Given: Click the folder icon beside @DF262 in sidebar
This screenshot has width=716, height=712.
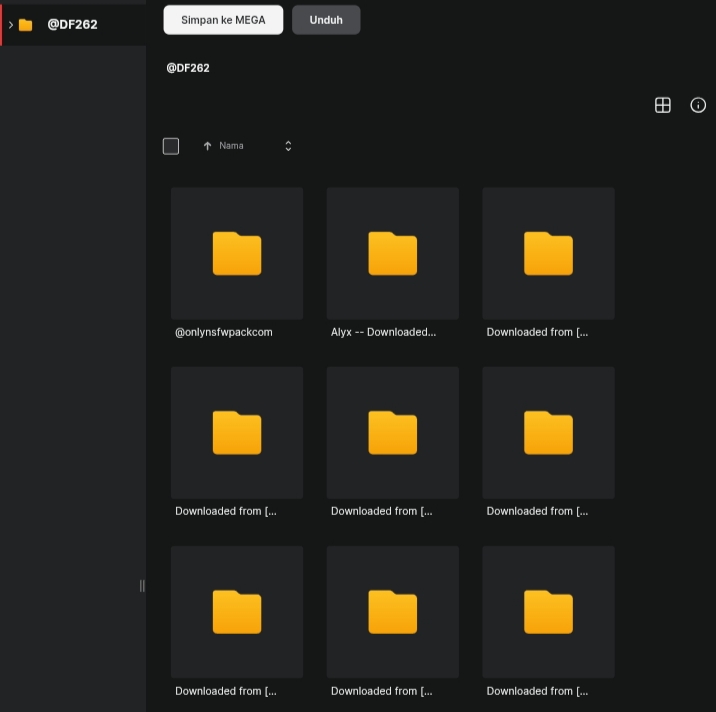Looking at the screenshot, I should [x=26, y=24].
